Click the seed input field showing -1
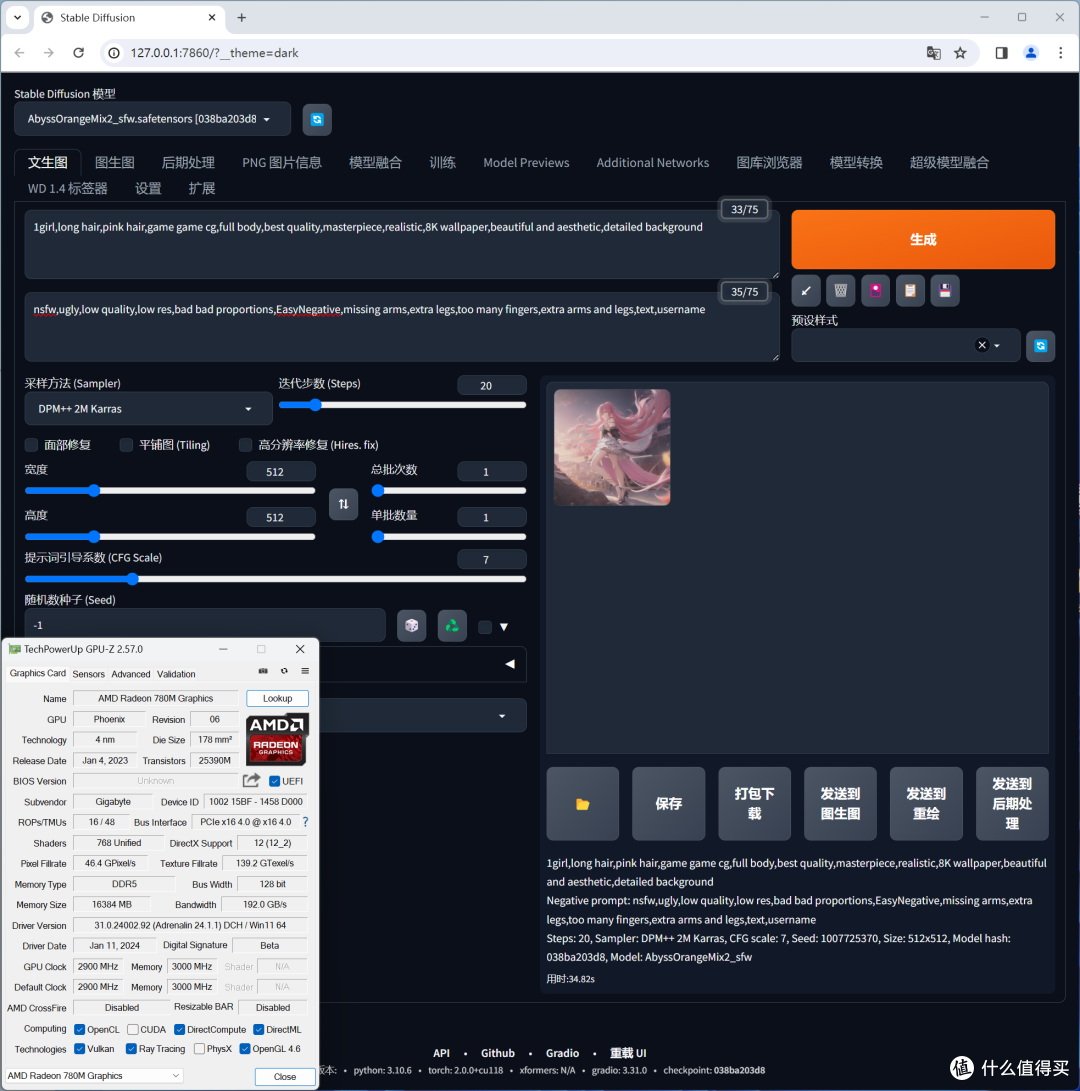This screenshot has width=1080, height=1091. coord(205,626)
